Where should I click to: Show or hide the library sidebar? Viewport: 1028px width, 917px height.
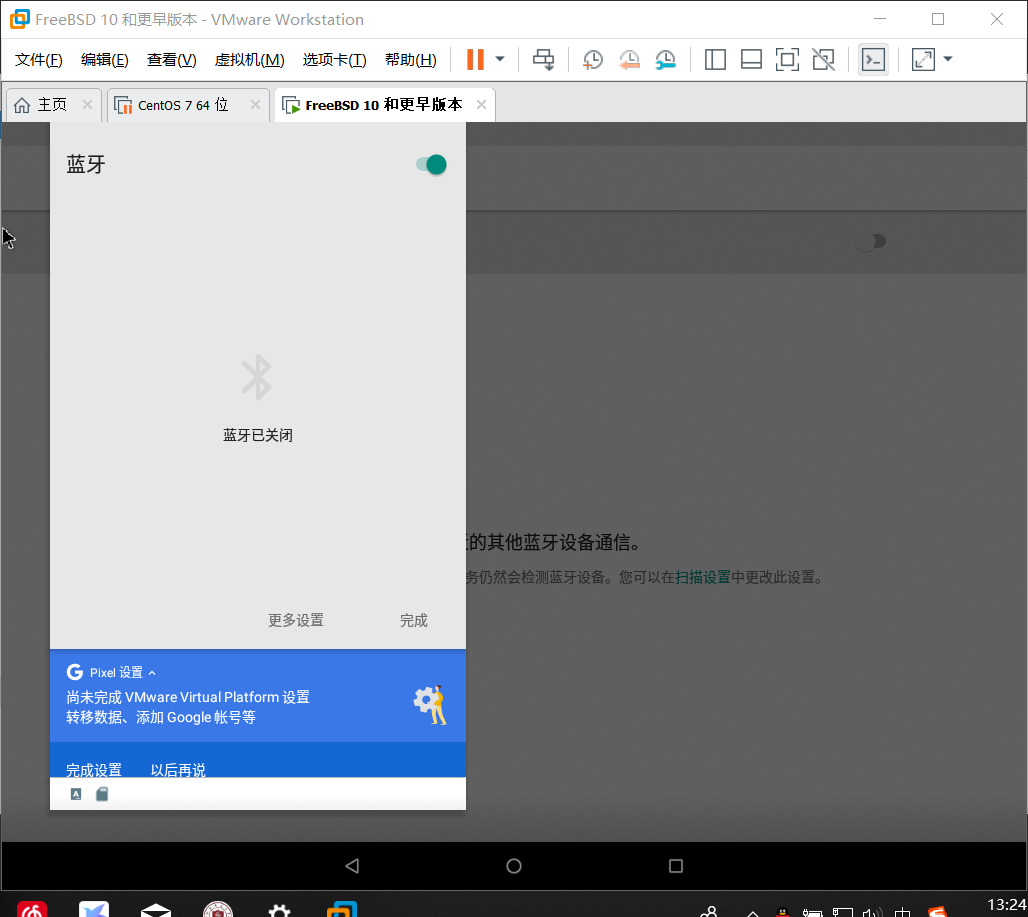(x=715, y=60)
